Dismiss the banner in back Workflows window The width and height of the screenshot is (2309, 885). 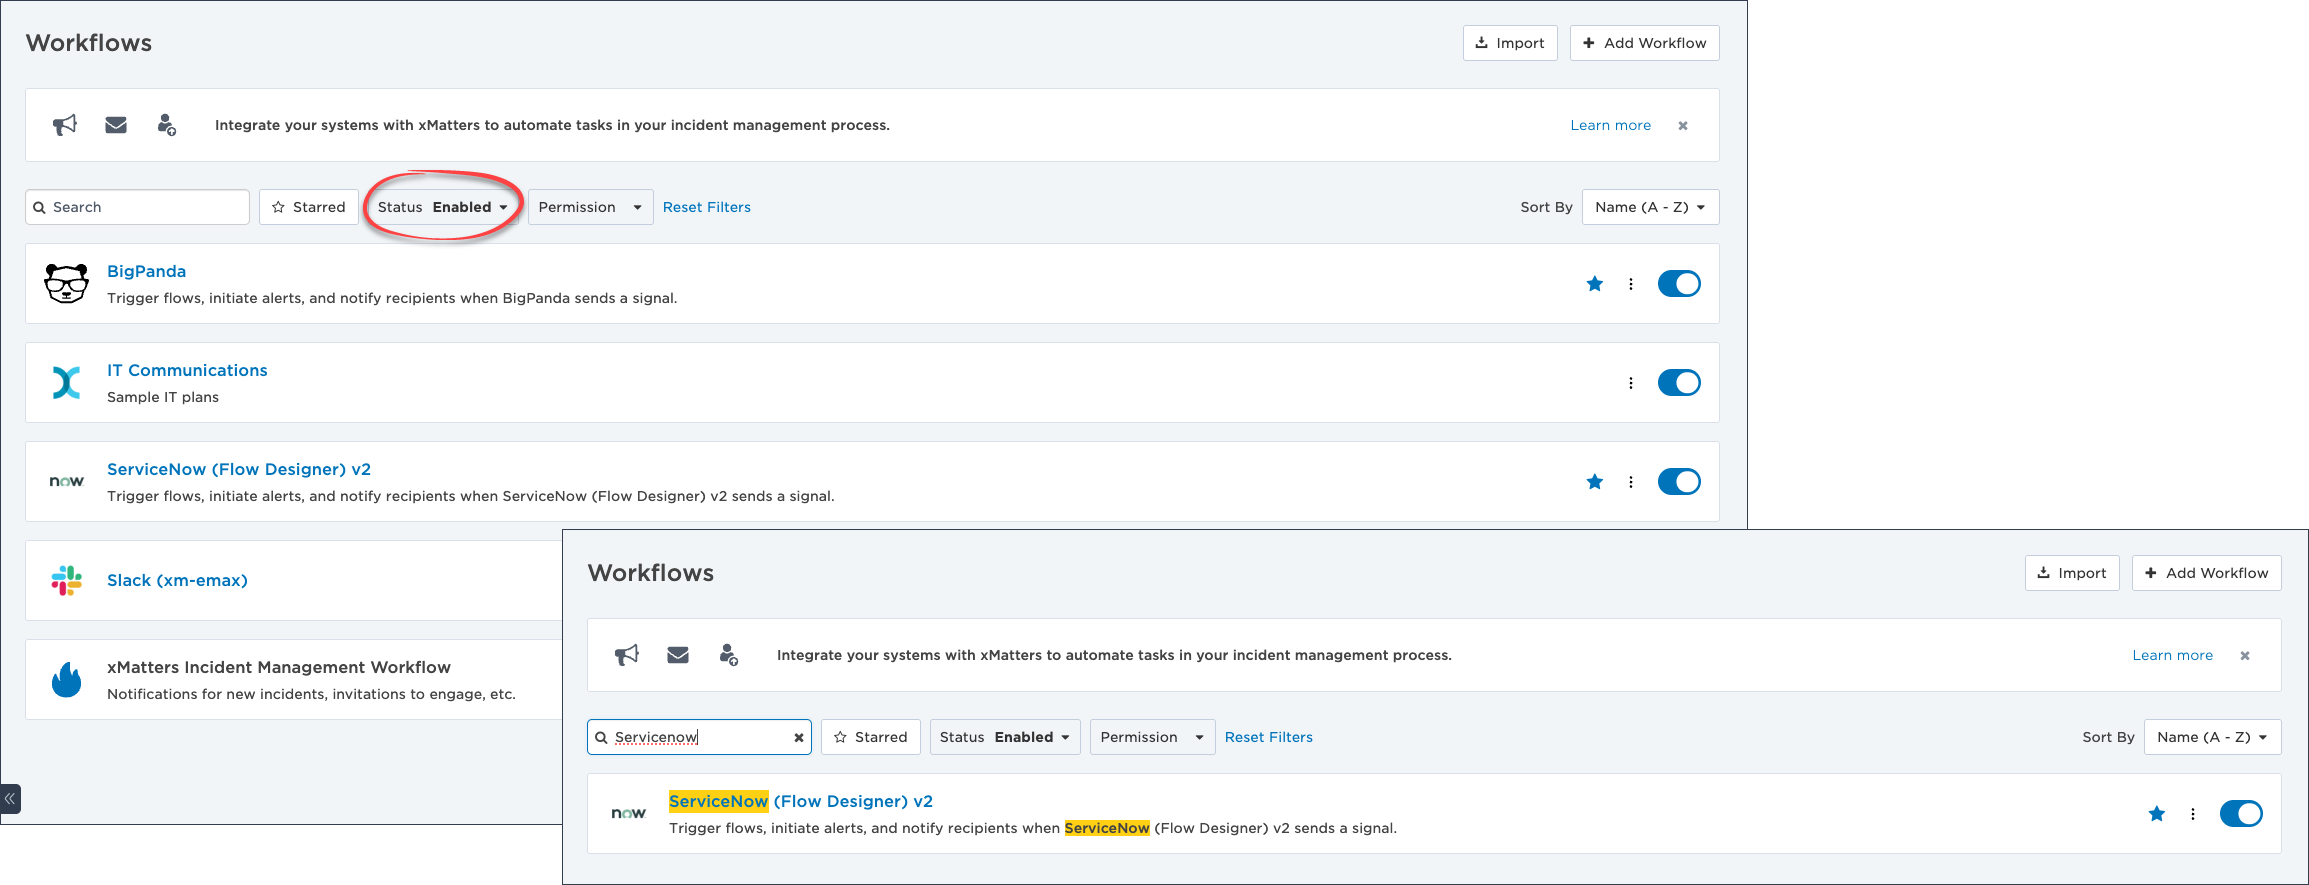(x=1683, y=125)
